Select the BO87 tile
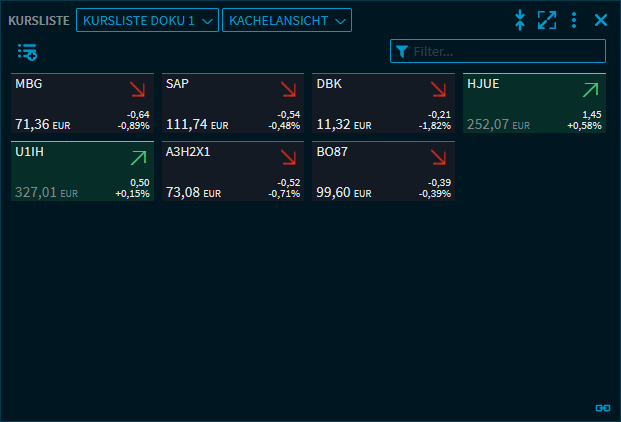Viewport: 621px width, 422px height. (383, 171)
